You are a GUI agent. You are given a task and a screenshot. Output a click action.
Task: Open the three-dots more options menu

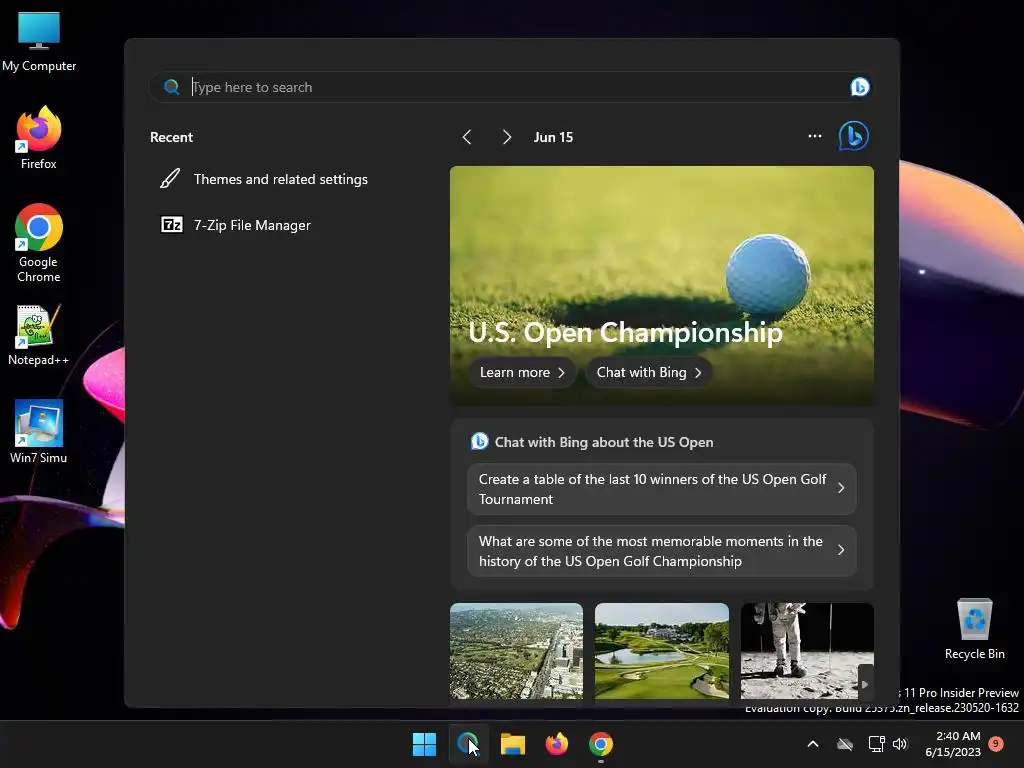click(814, 136)
